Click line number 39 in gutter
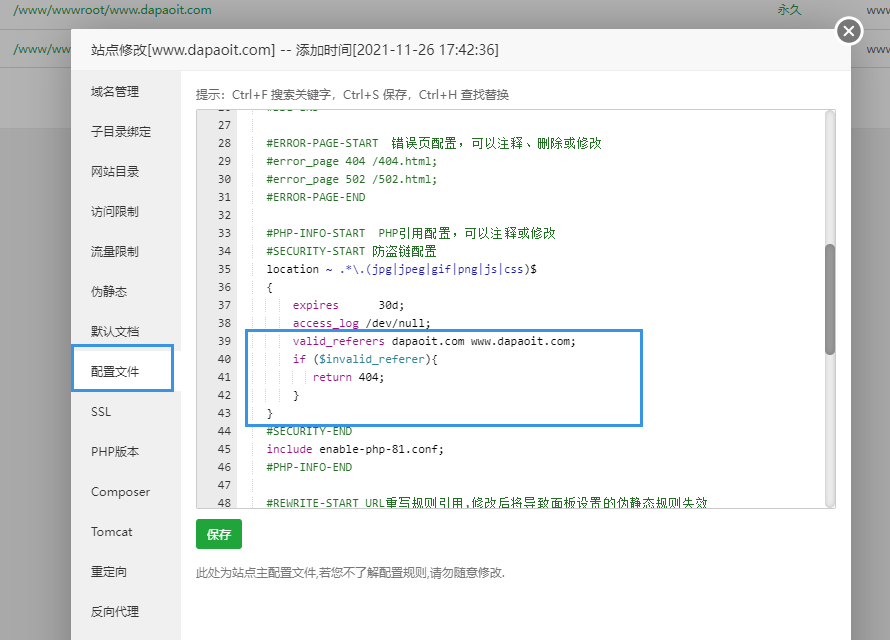Image resolution: width=890 pixels, height=640 pixels. coord(224,341)
